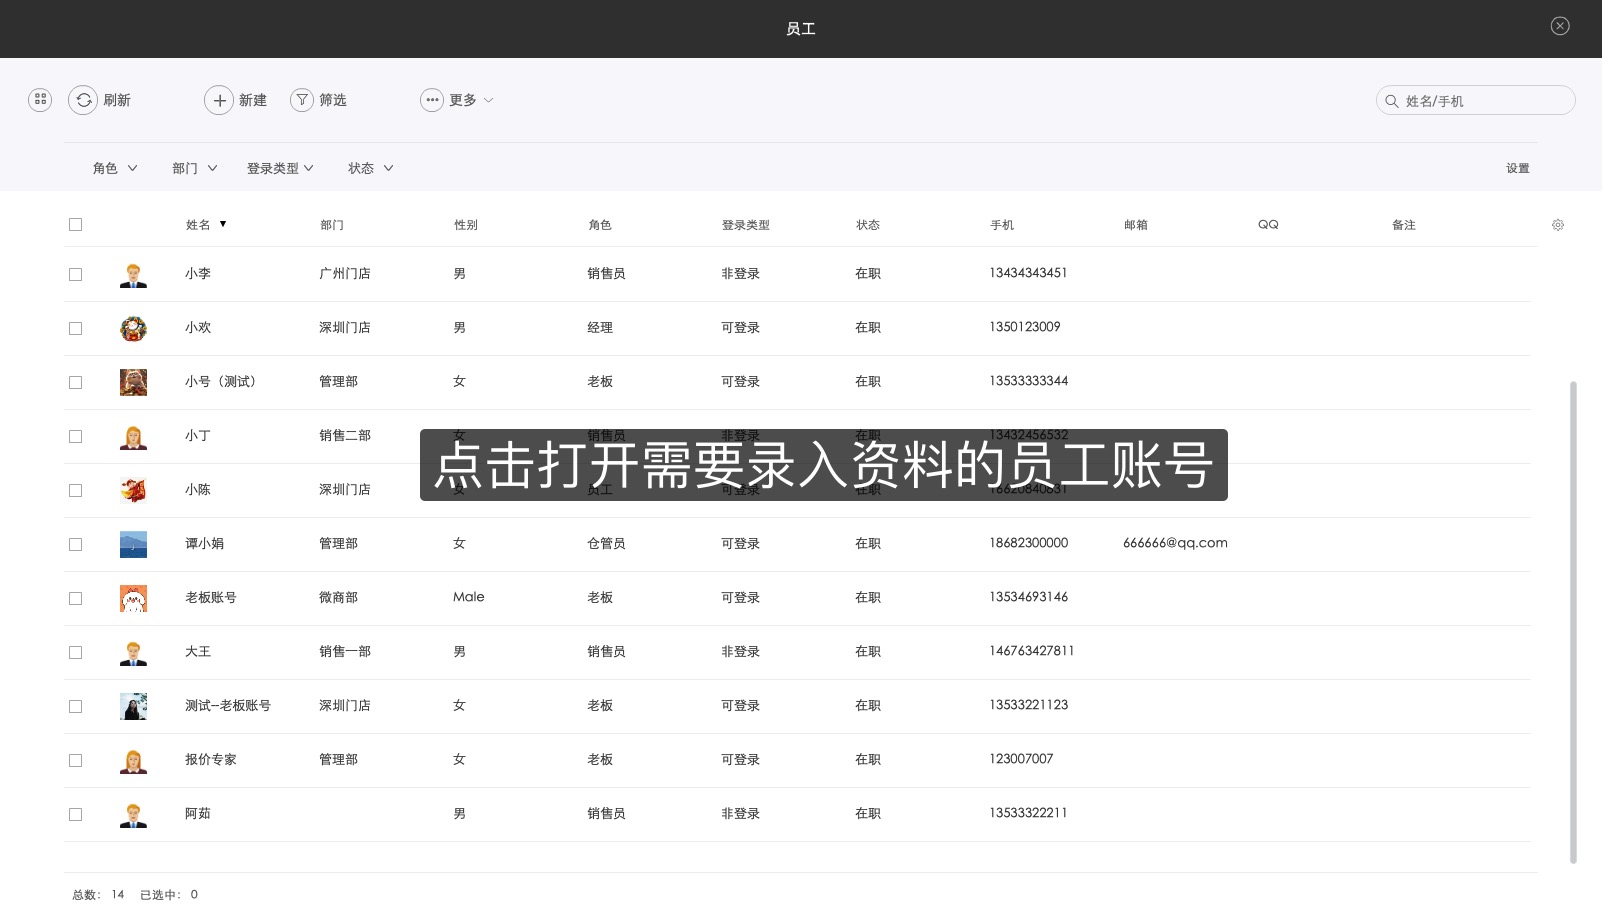Screen dimensions: 1602x915
Task: Click 小号（测试）avatar image
Action: pos(133,382)
